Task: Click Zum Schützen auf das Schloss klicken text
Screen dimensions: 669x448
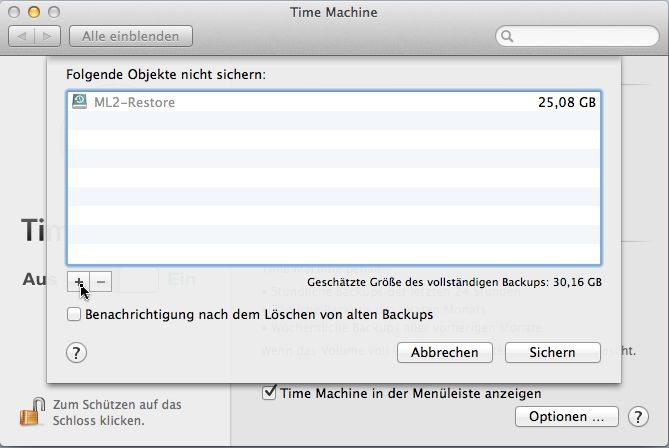Action: 117,413
